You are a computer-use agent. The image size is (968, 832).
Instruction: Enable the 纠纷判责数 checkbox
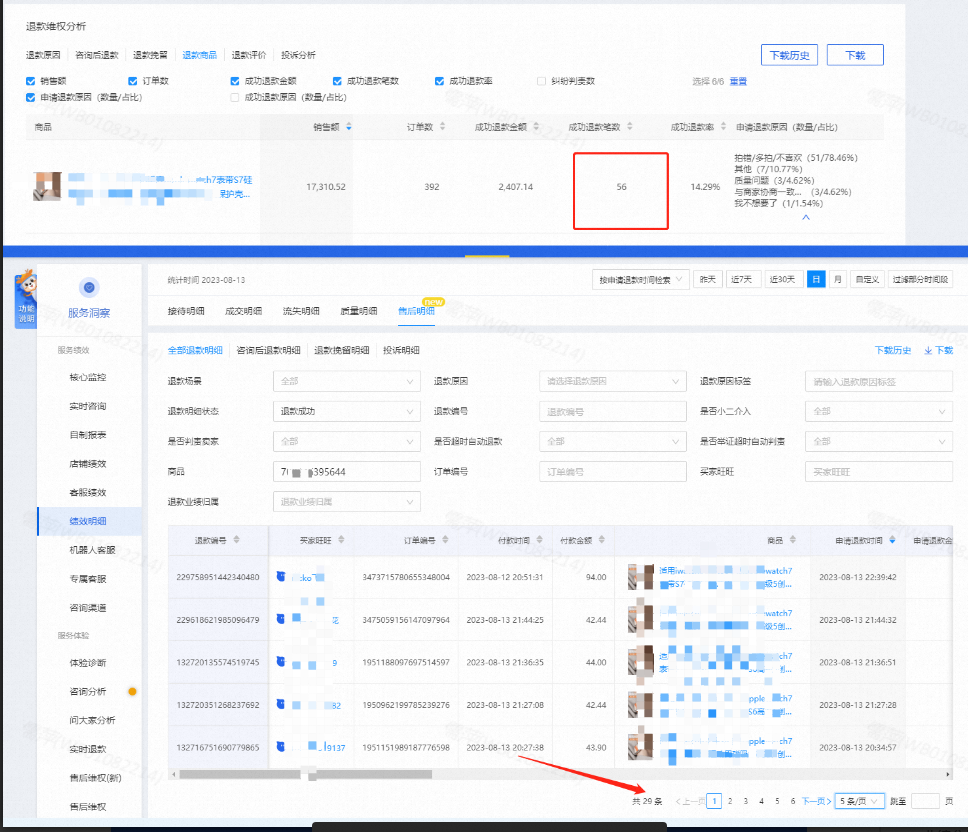541,81
